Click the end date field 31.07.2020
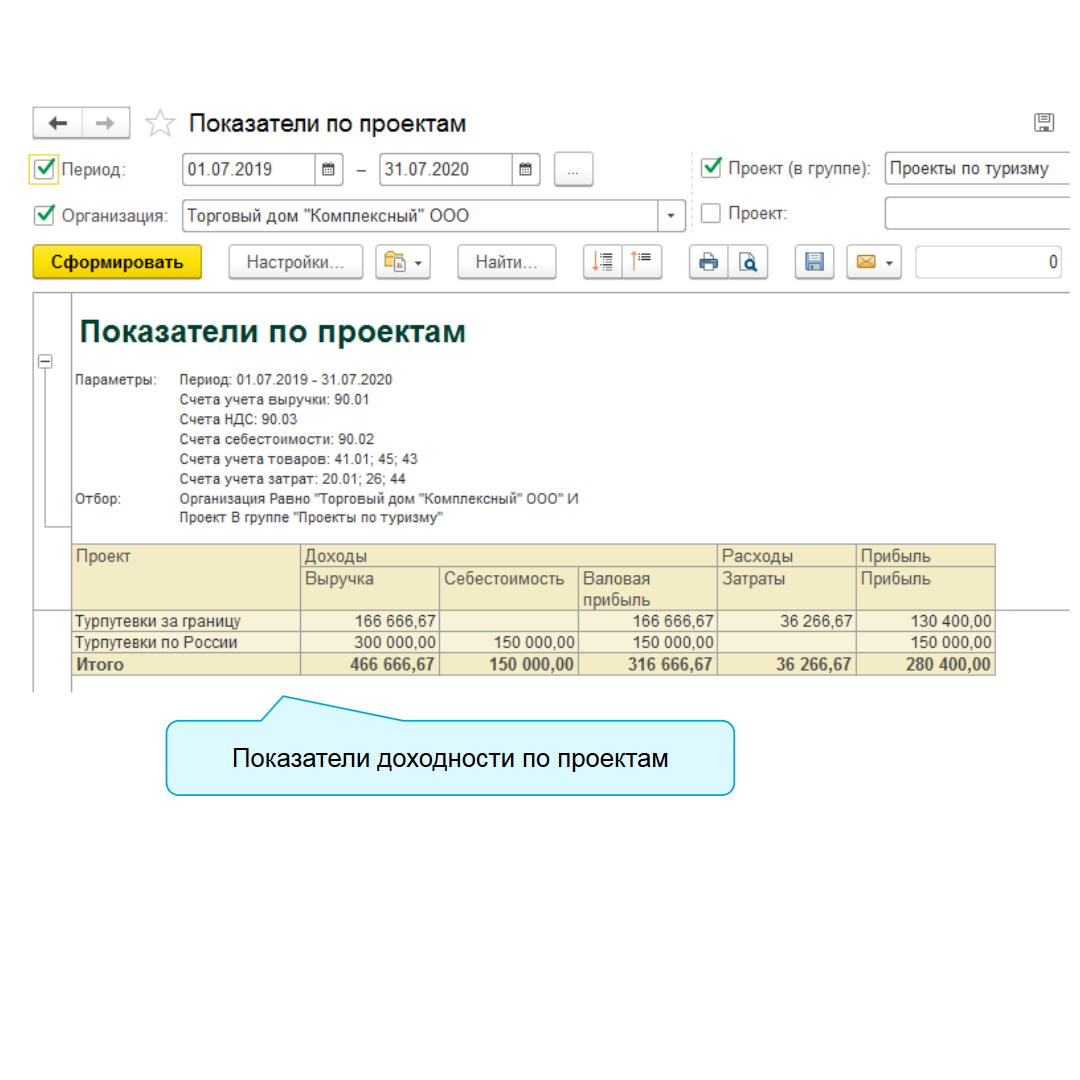The height and width of the screenshot is (1080, 1080). [x=446, y=169]
